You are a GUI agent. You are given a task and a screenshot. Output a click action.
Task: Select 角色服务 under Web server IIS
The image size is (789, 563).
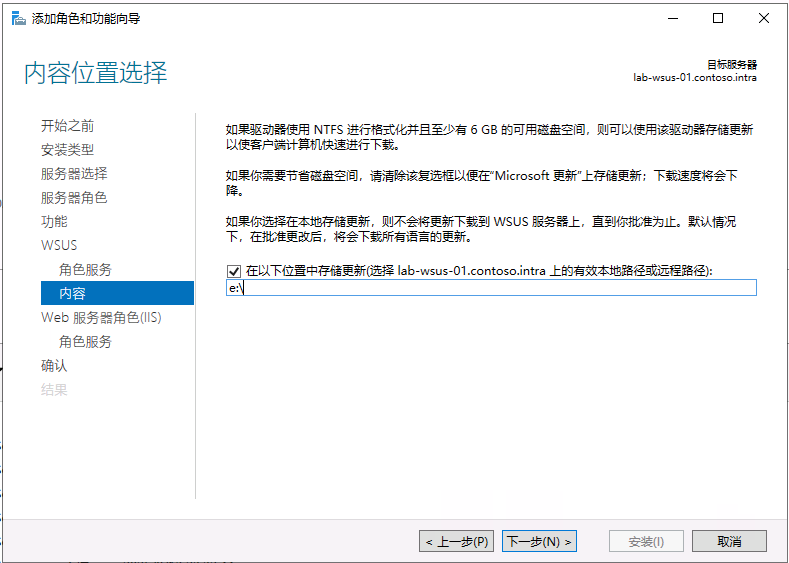point(85,342)
